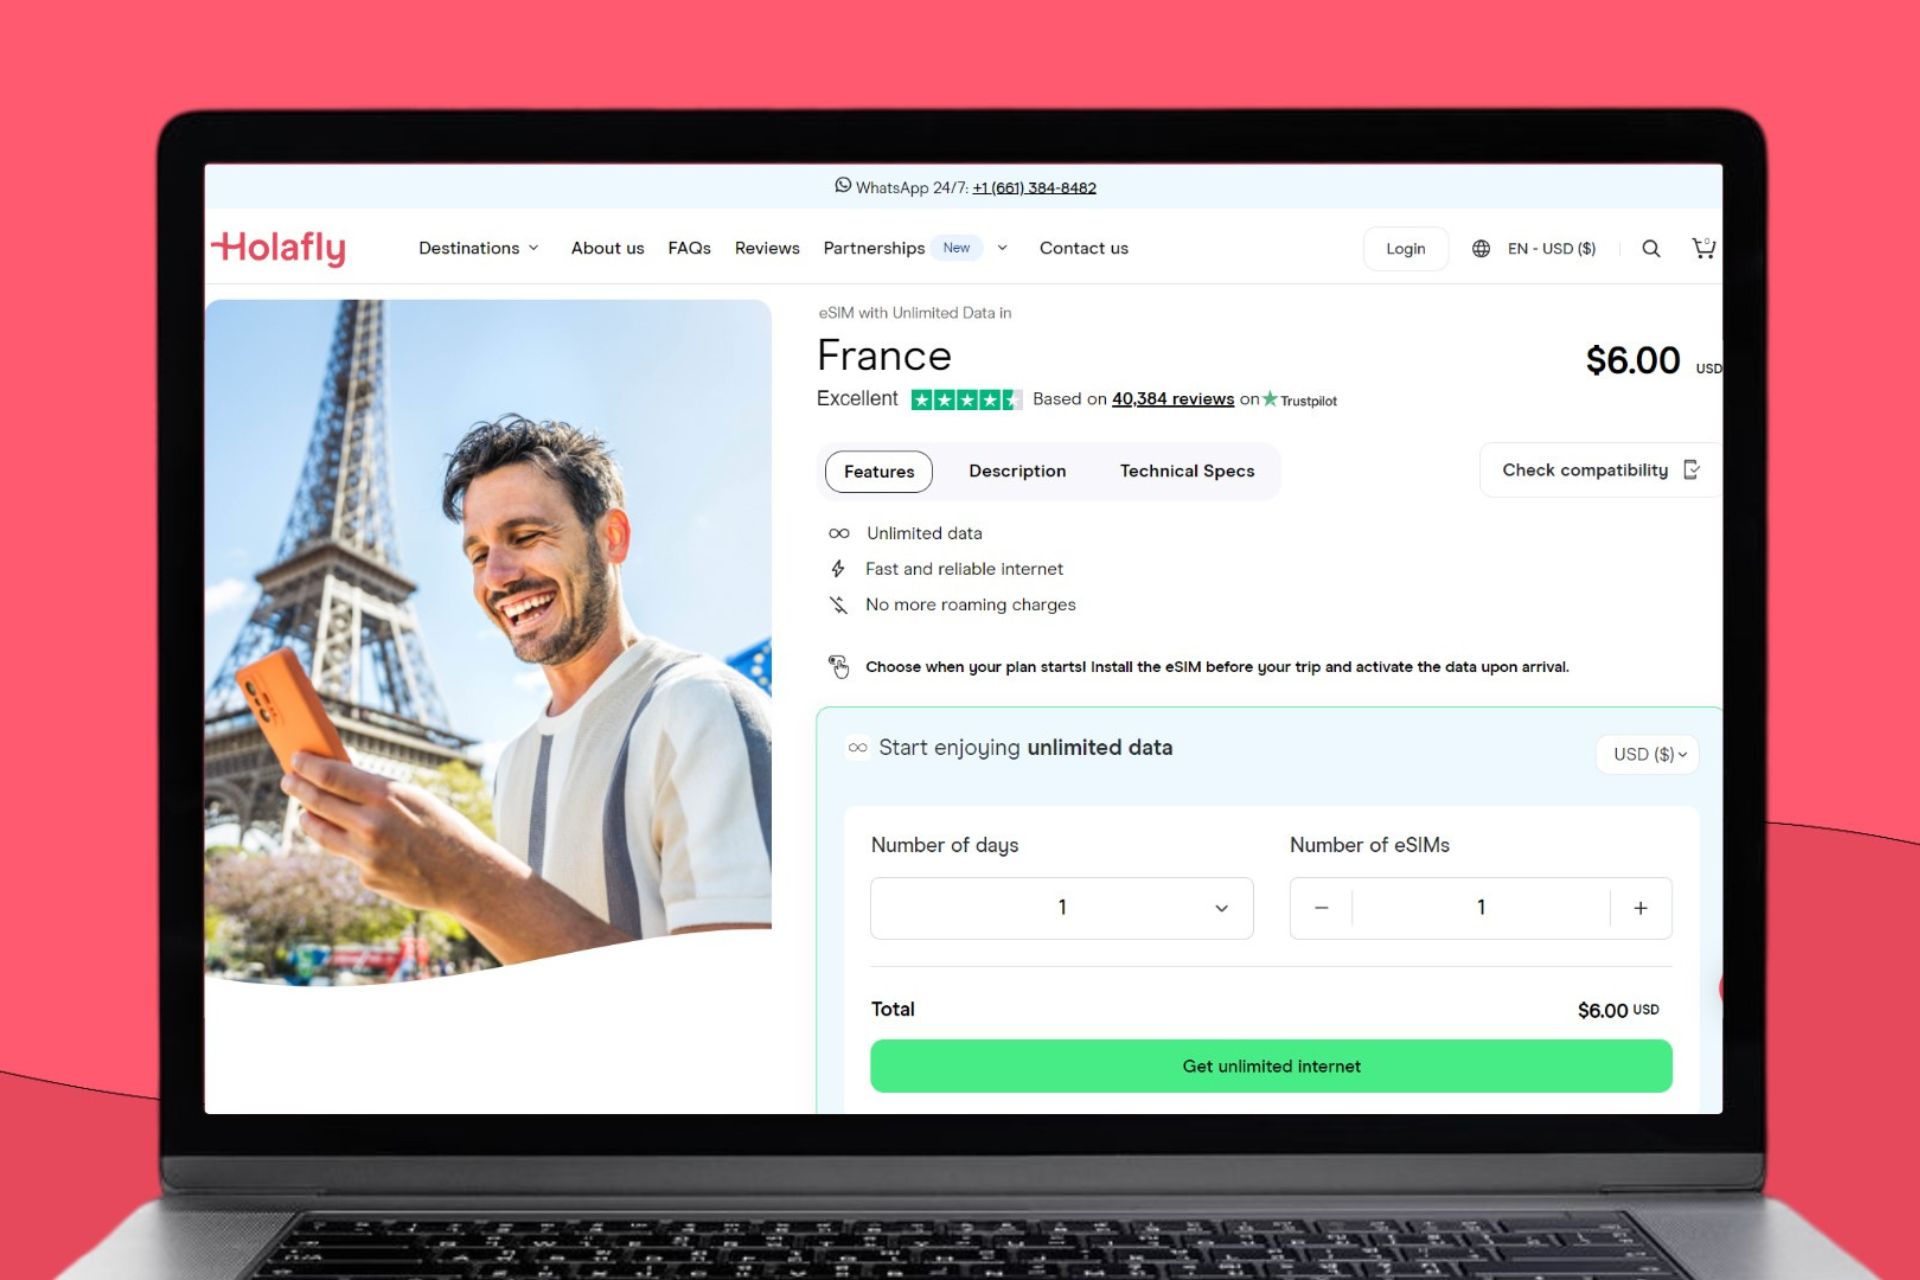The height and width of the screenshot is (1280, 1920).
Task: Click the no roaming charges icon
Action: [x=837, y=603]
